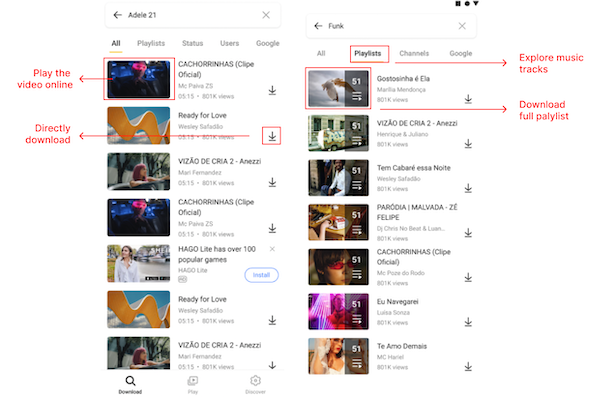Image resolution: width=600 pixels, height=398 pixels.
Task: Go back from the Funk search
Action: click(318, 26)
